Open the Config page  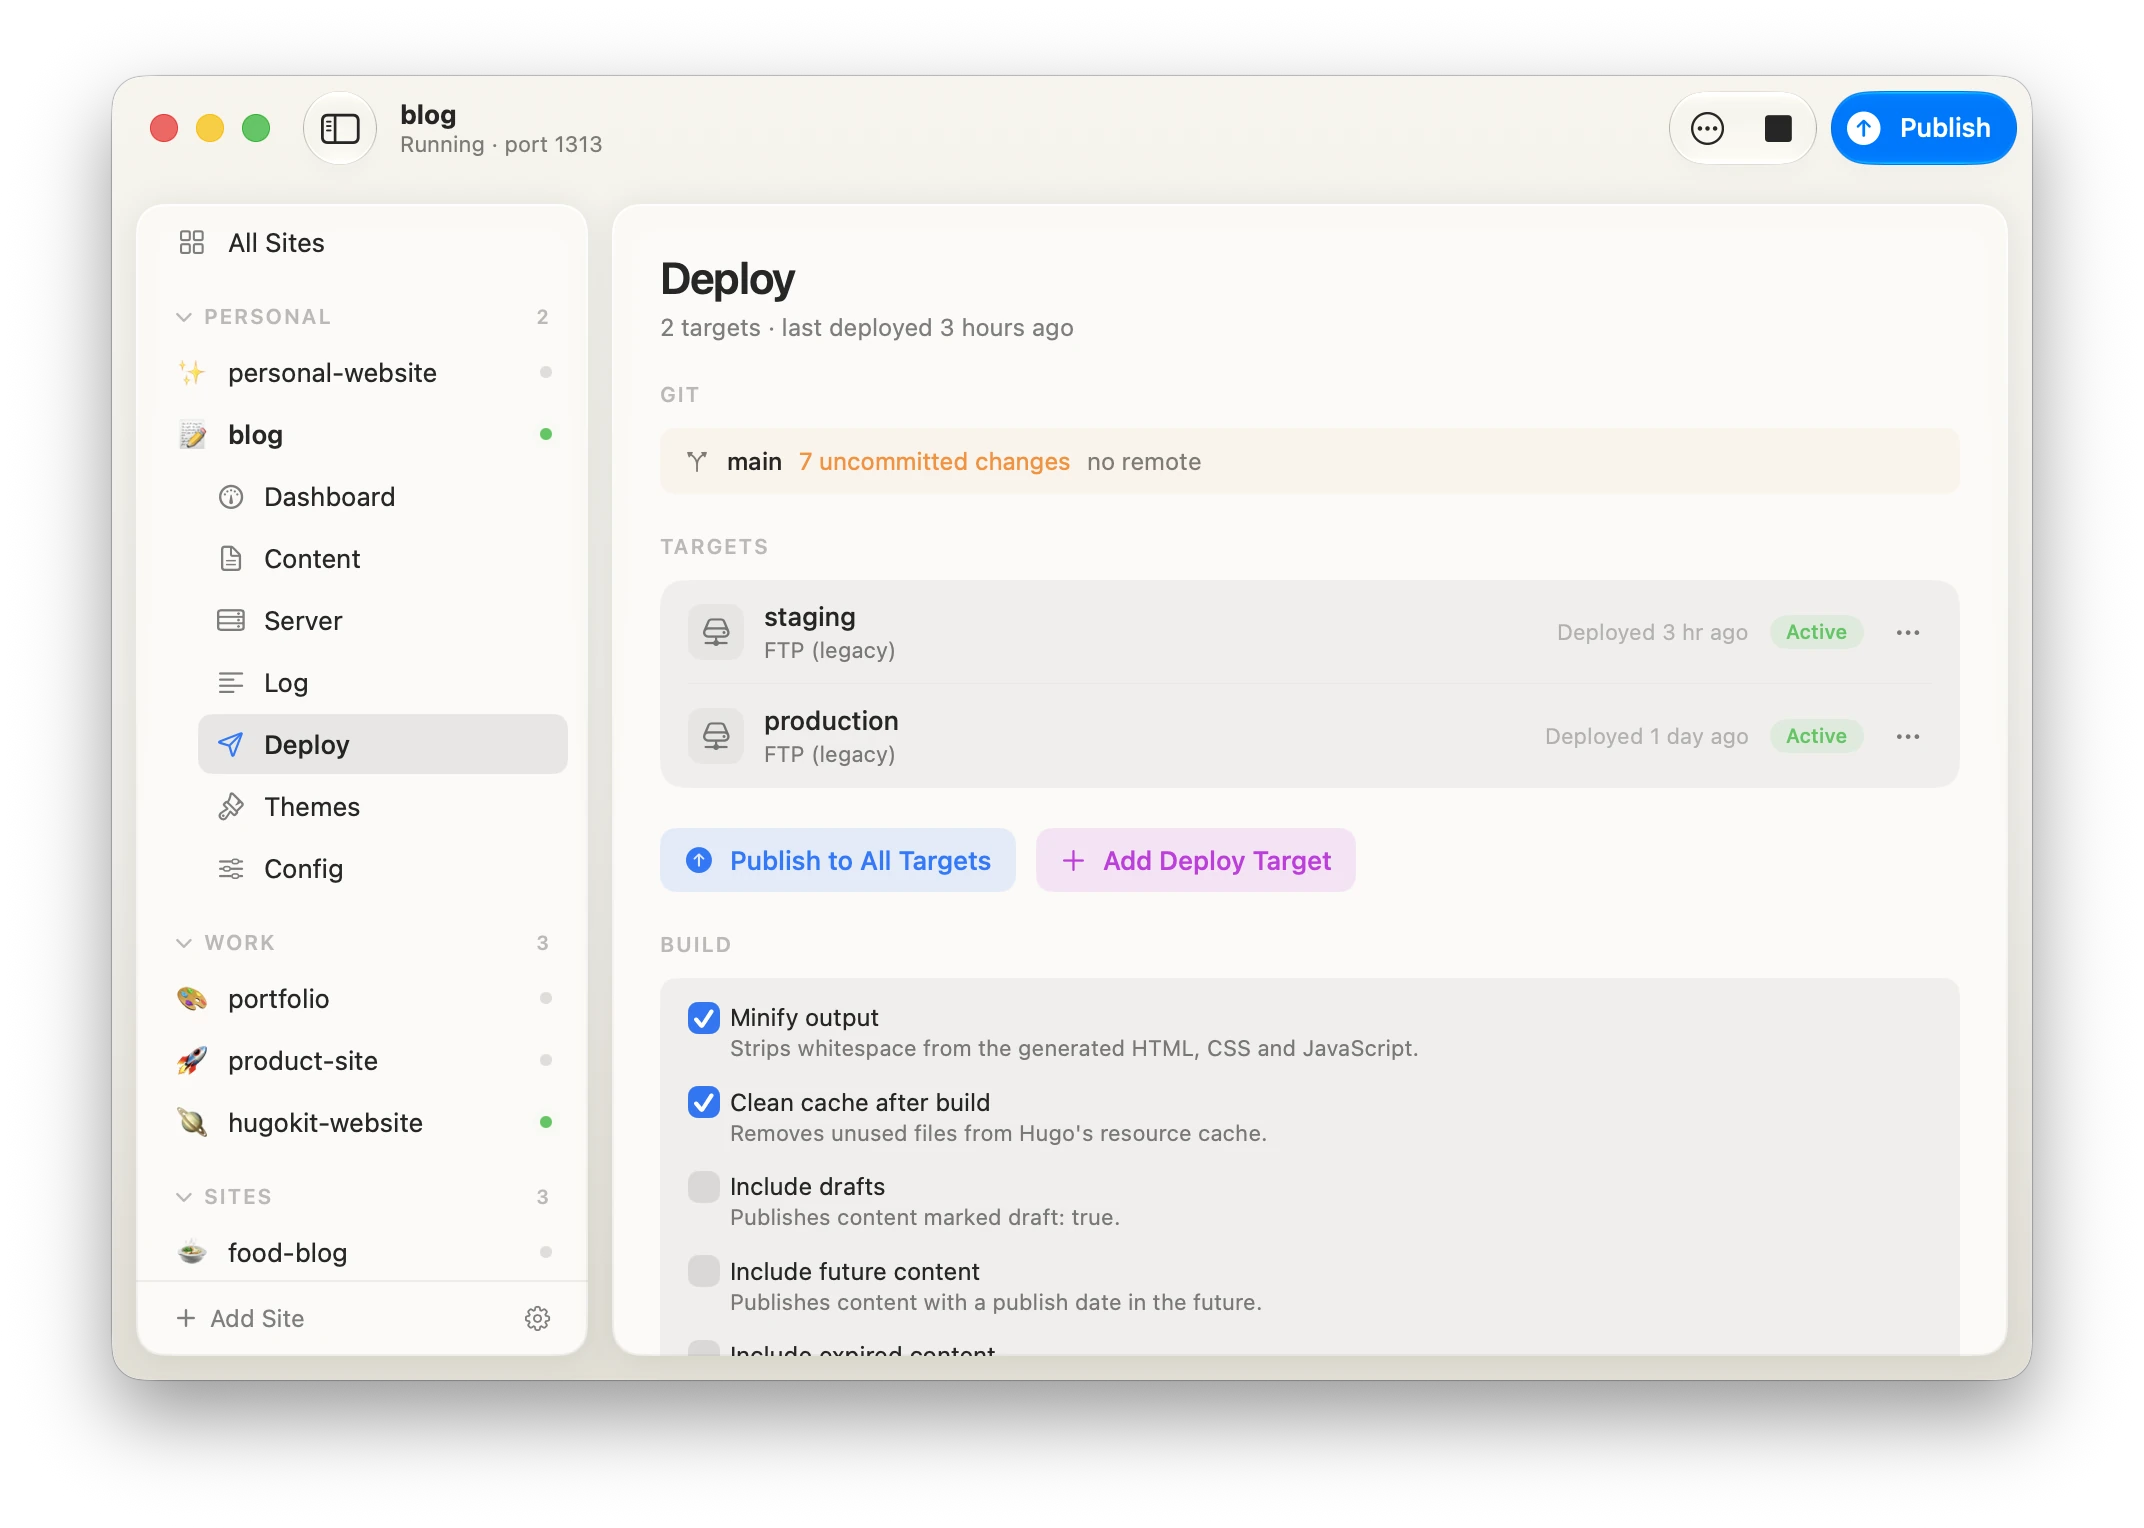tap(382, 869)
